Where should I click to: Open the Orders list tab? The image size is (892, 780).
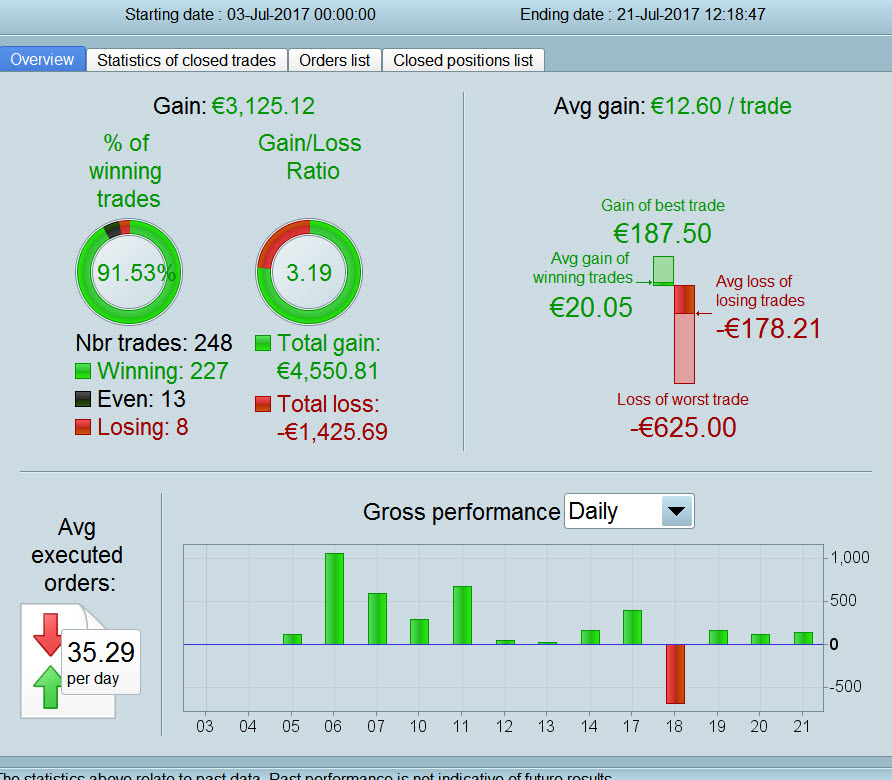(334, 60)
